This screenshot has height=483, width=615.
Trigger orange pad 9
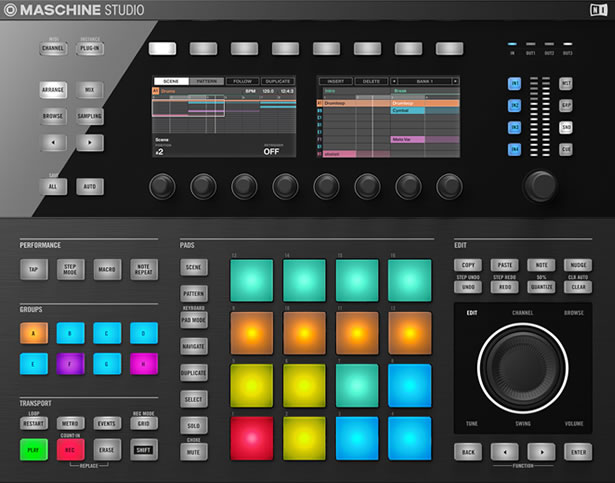point(251,333)
